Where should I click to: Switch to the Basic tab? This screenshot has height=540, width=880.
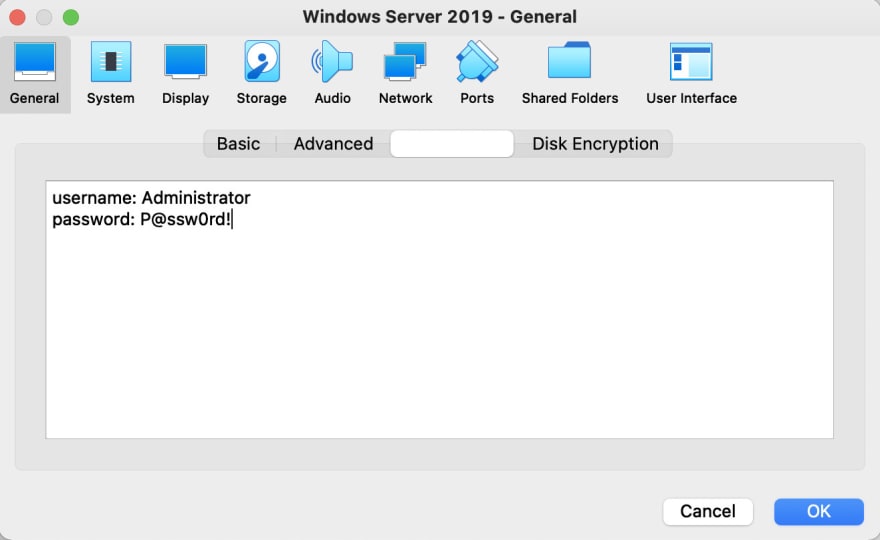[x=239, y=144]
